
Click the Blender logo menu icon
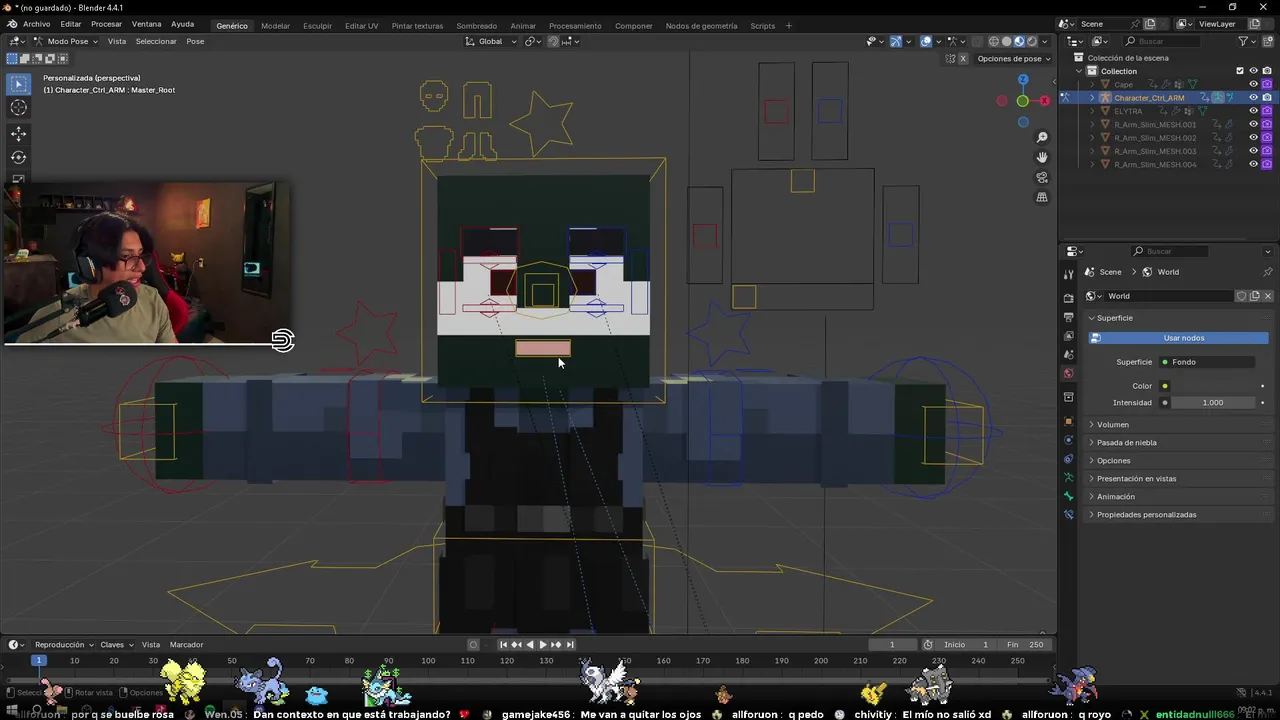click(x=11, y=24)
